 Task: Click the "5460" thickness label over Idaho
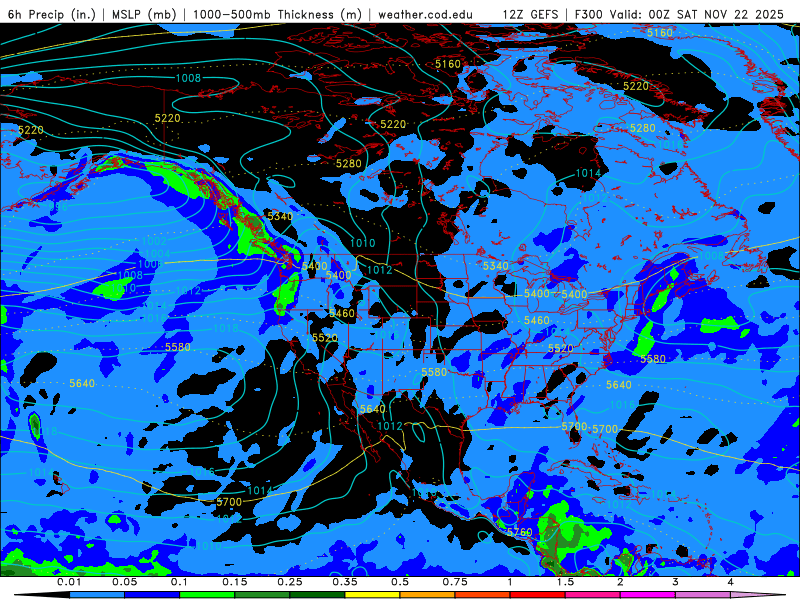(x=342, y=313)
